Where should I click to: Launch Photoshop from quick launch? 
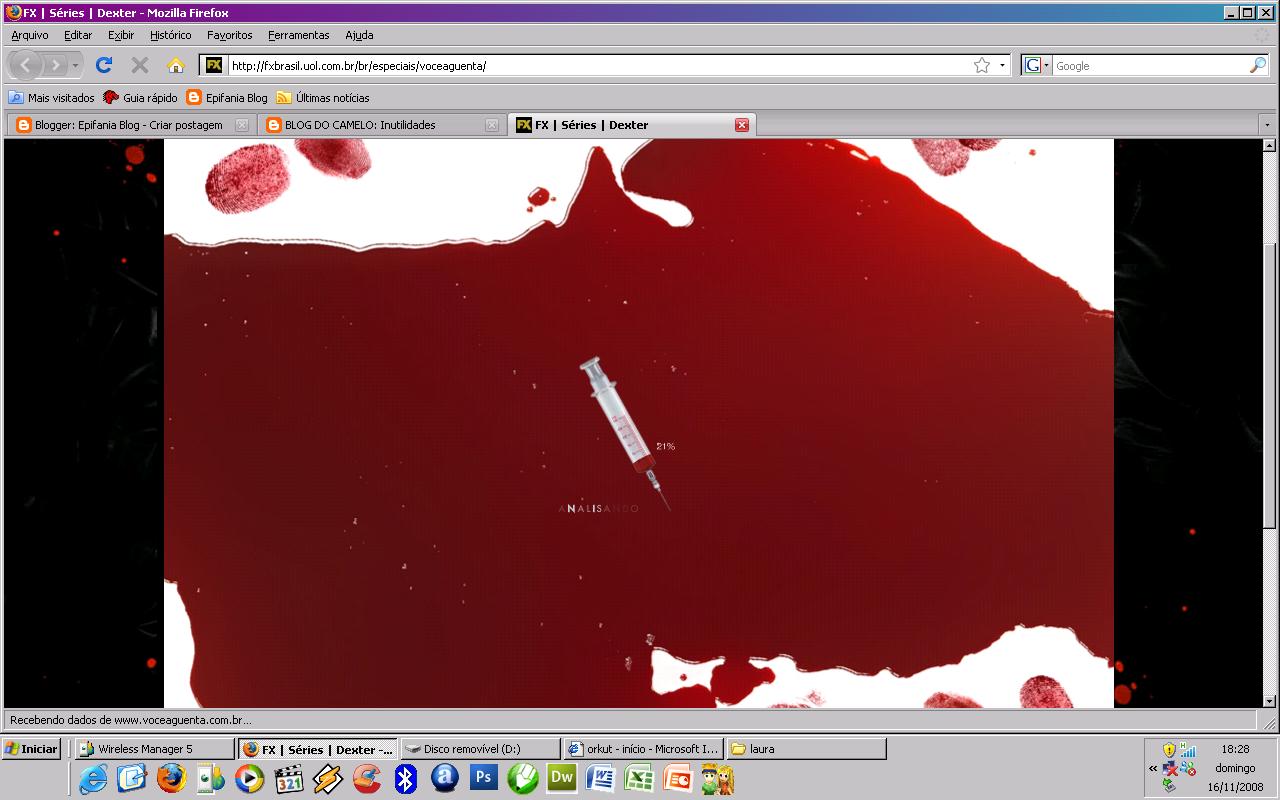click(484, 778)
